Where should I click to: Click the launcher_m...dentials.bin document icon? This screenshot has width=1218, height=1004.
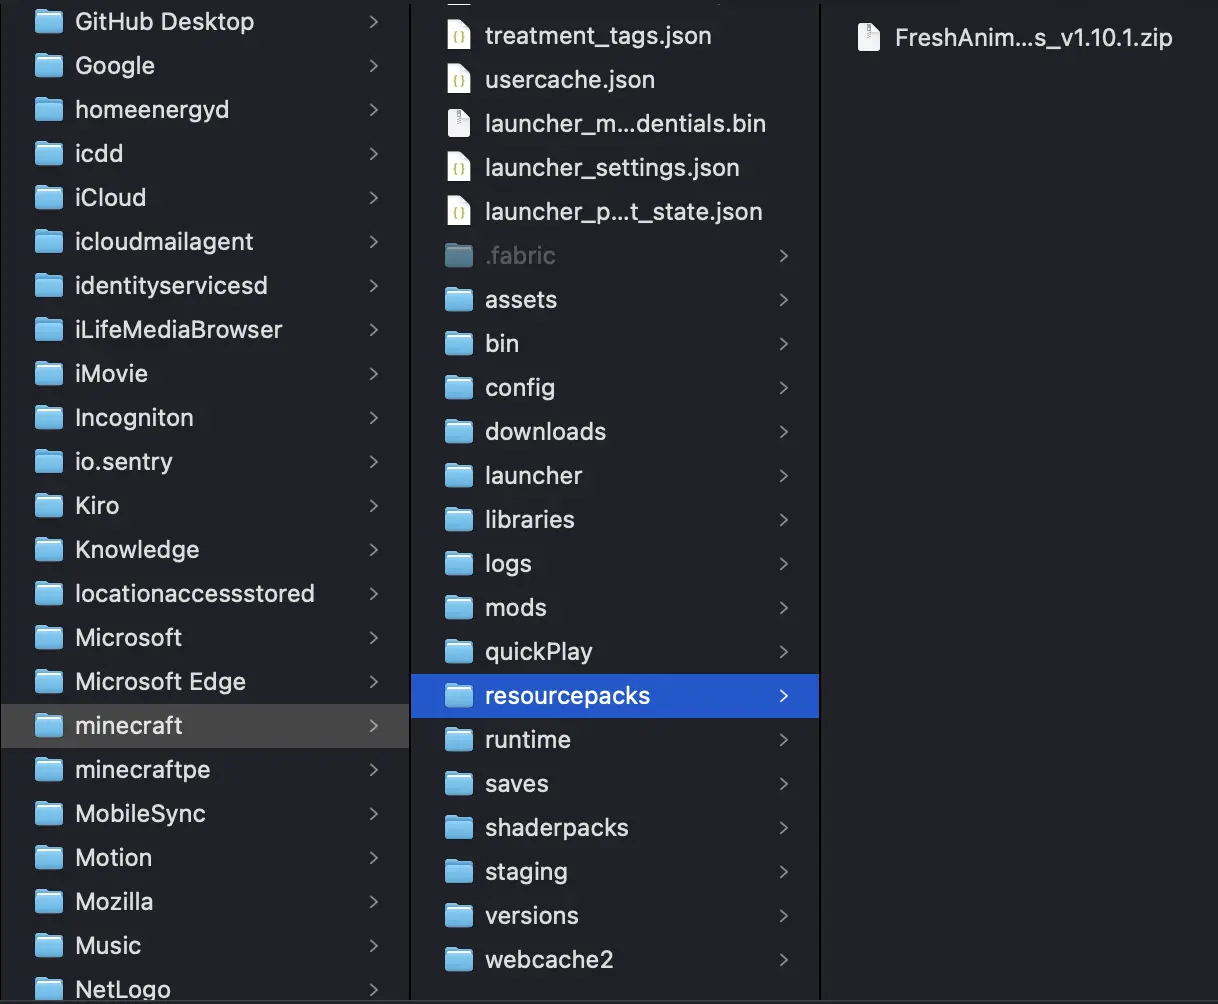[x=459, y=123]
